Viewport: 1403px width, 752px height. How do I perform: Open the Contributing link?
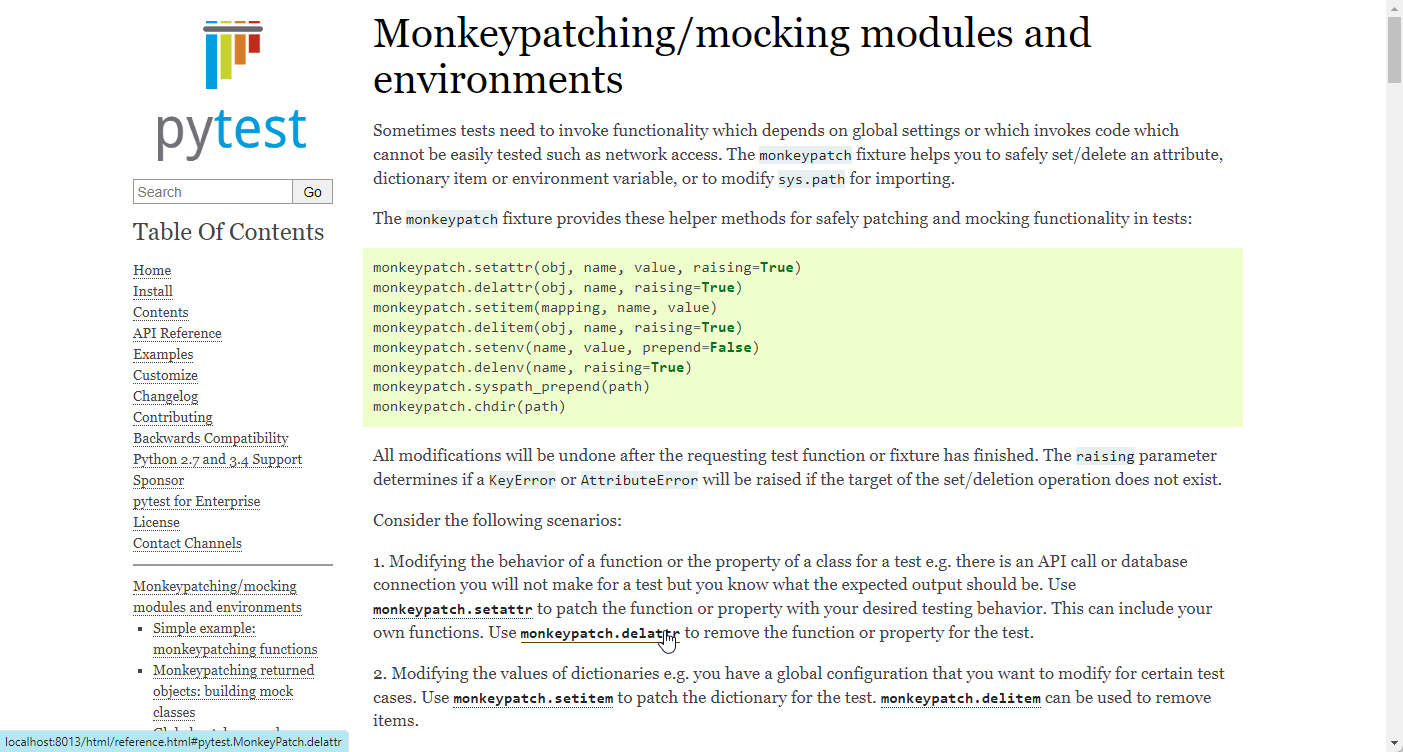(173, 417)
